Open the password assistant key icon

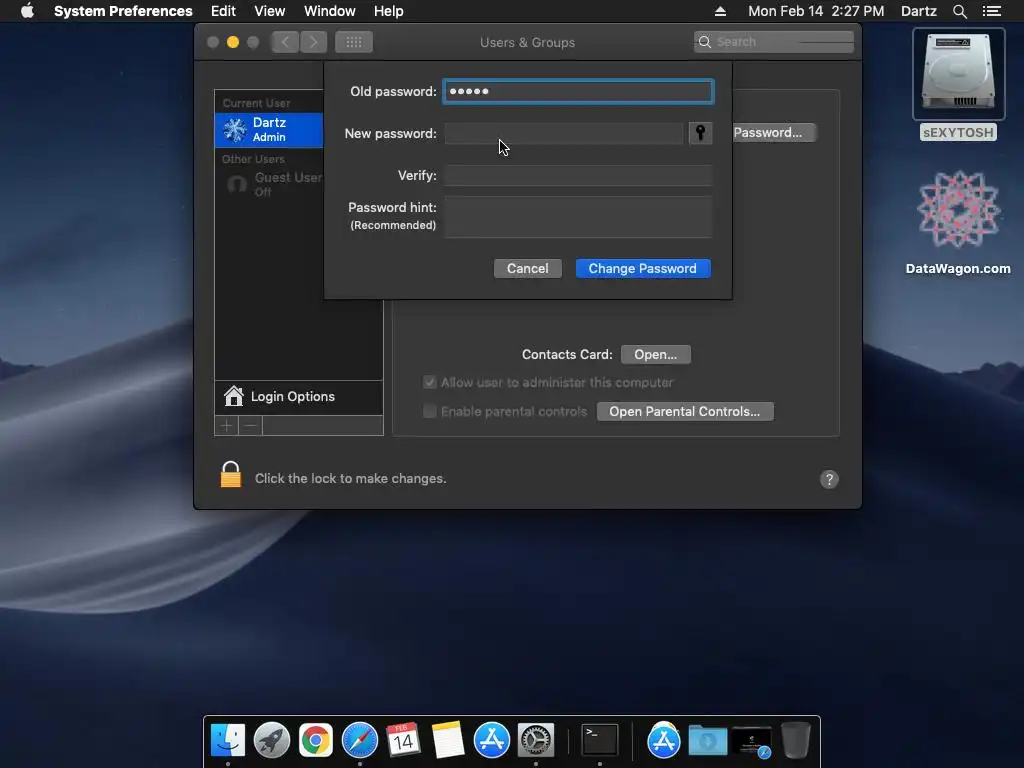[700, 133]
